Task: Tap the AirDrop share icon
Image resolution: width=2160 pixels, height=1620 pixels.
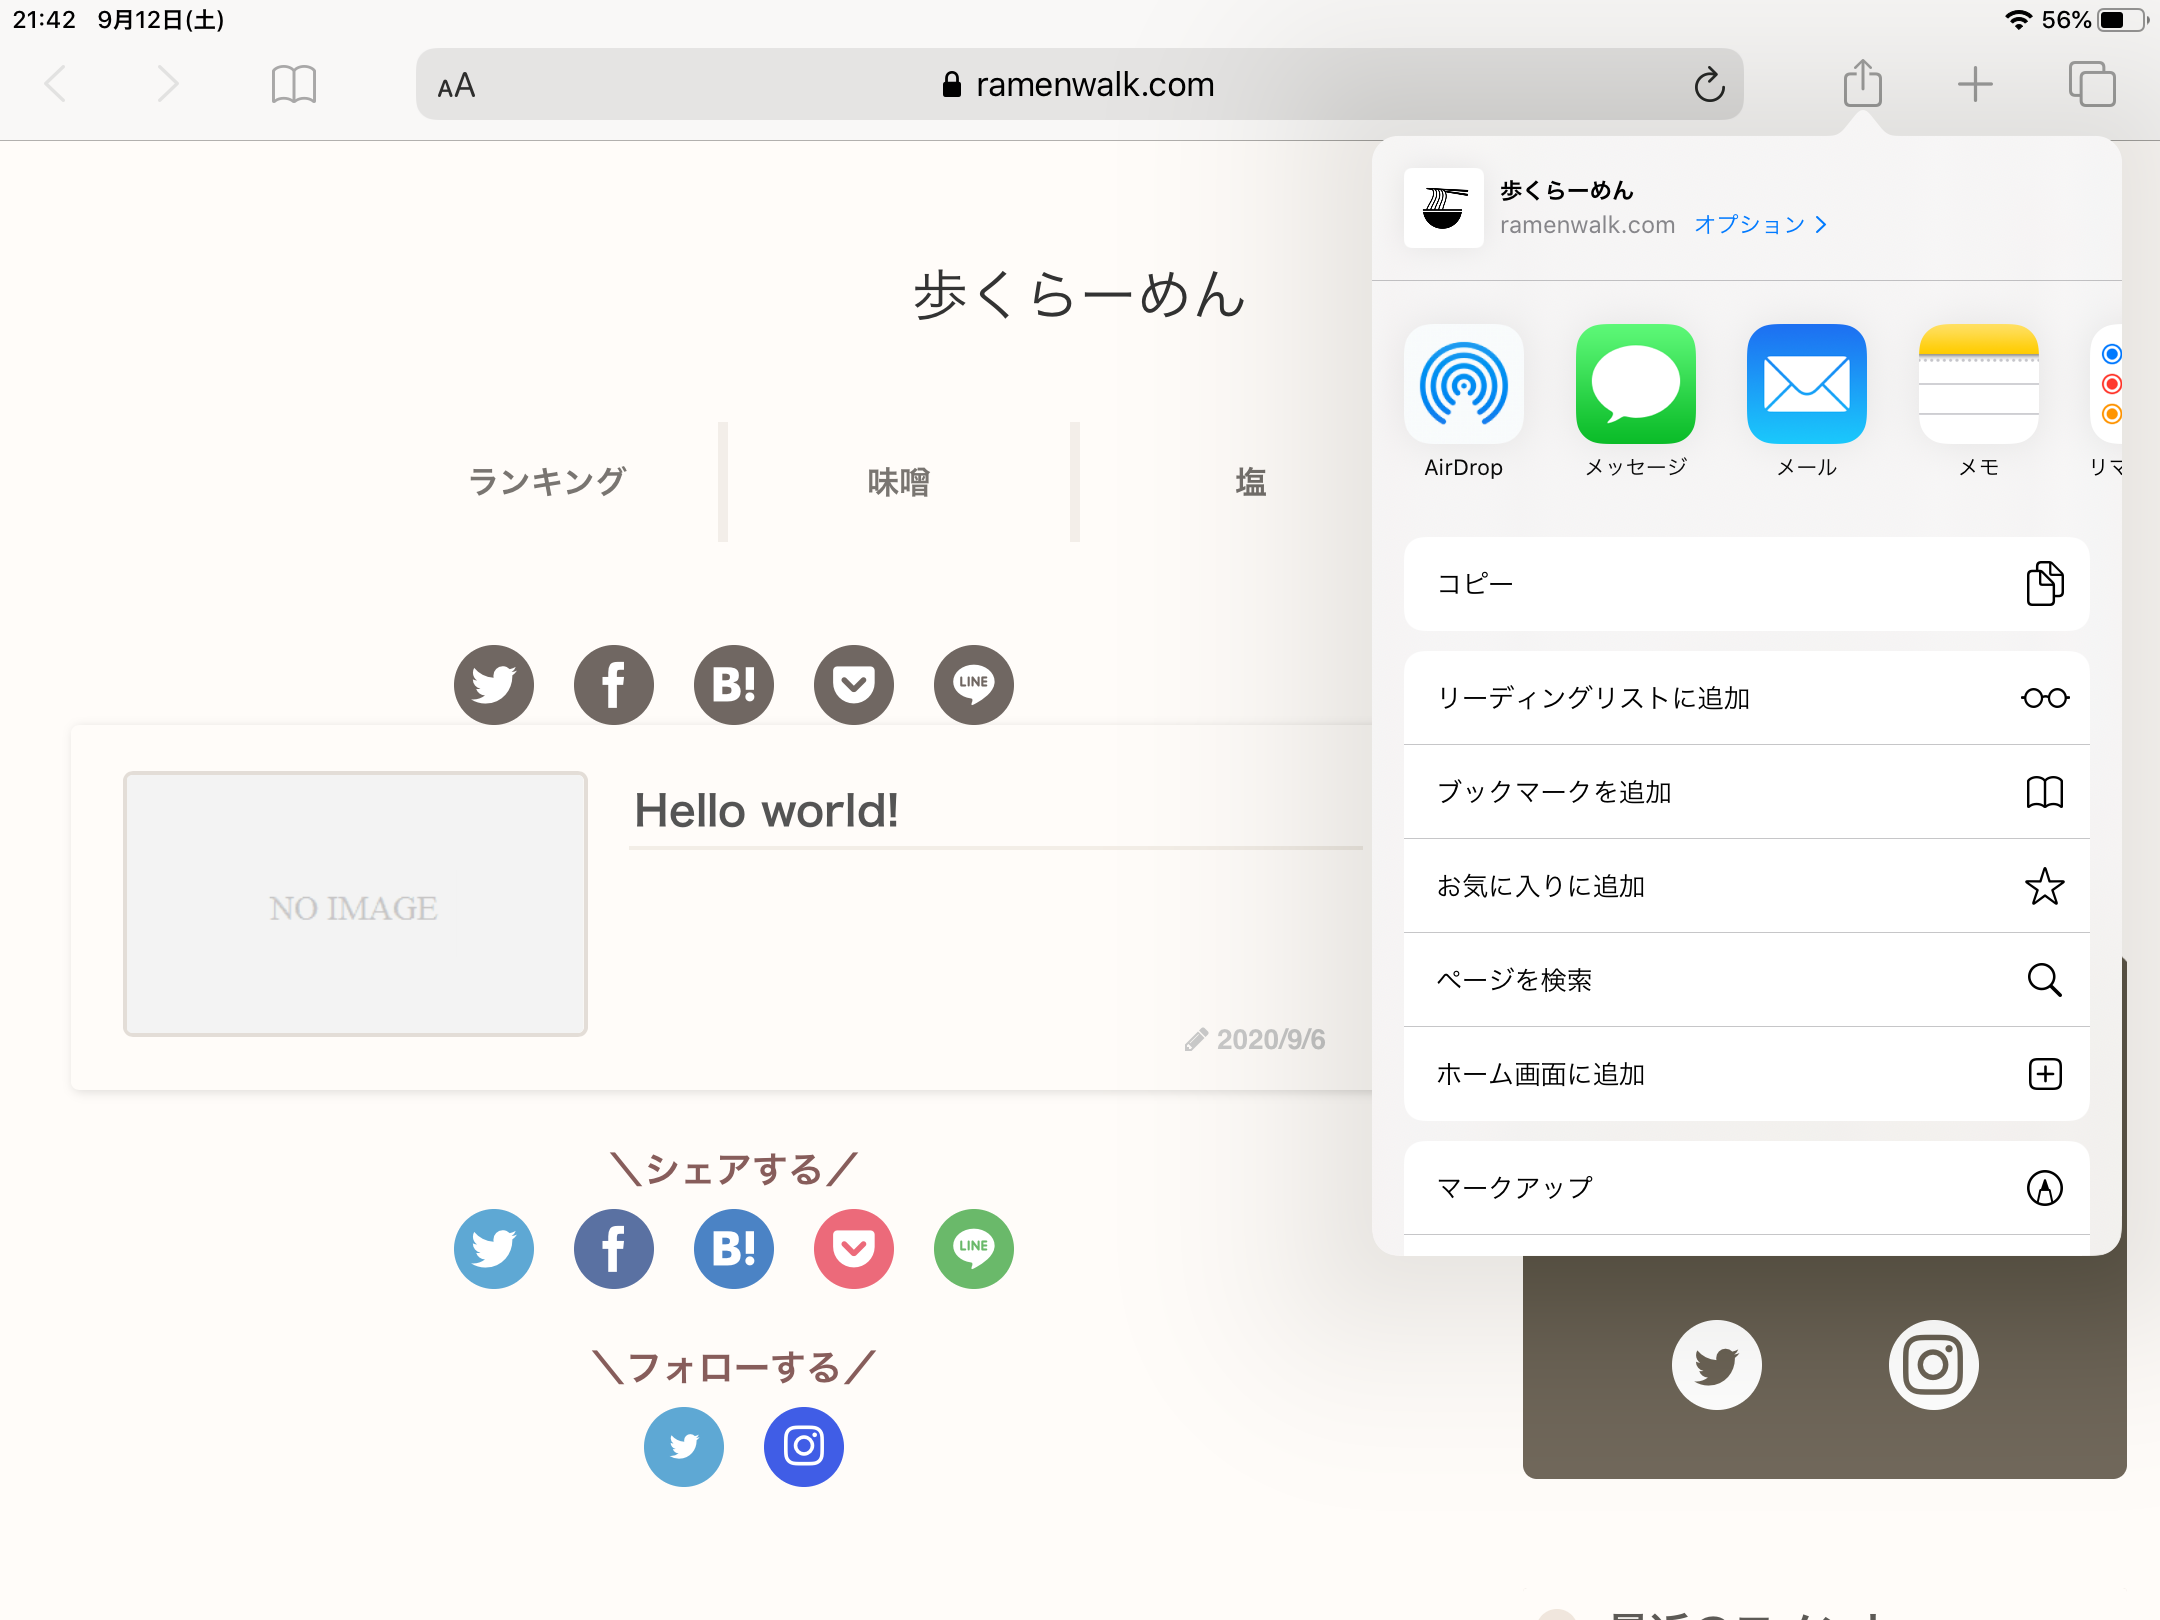Action: pyautogui.click(x=1463, y=385)
